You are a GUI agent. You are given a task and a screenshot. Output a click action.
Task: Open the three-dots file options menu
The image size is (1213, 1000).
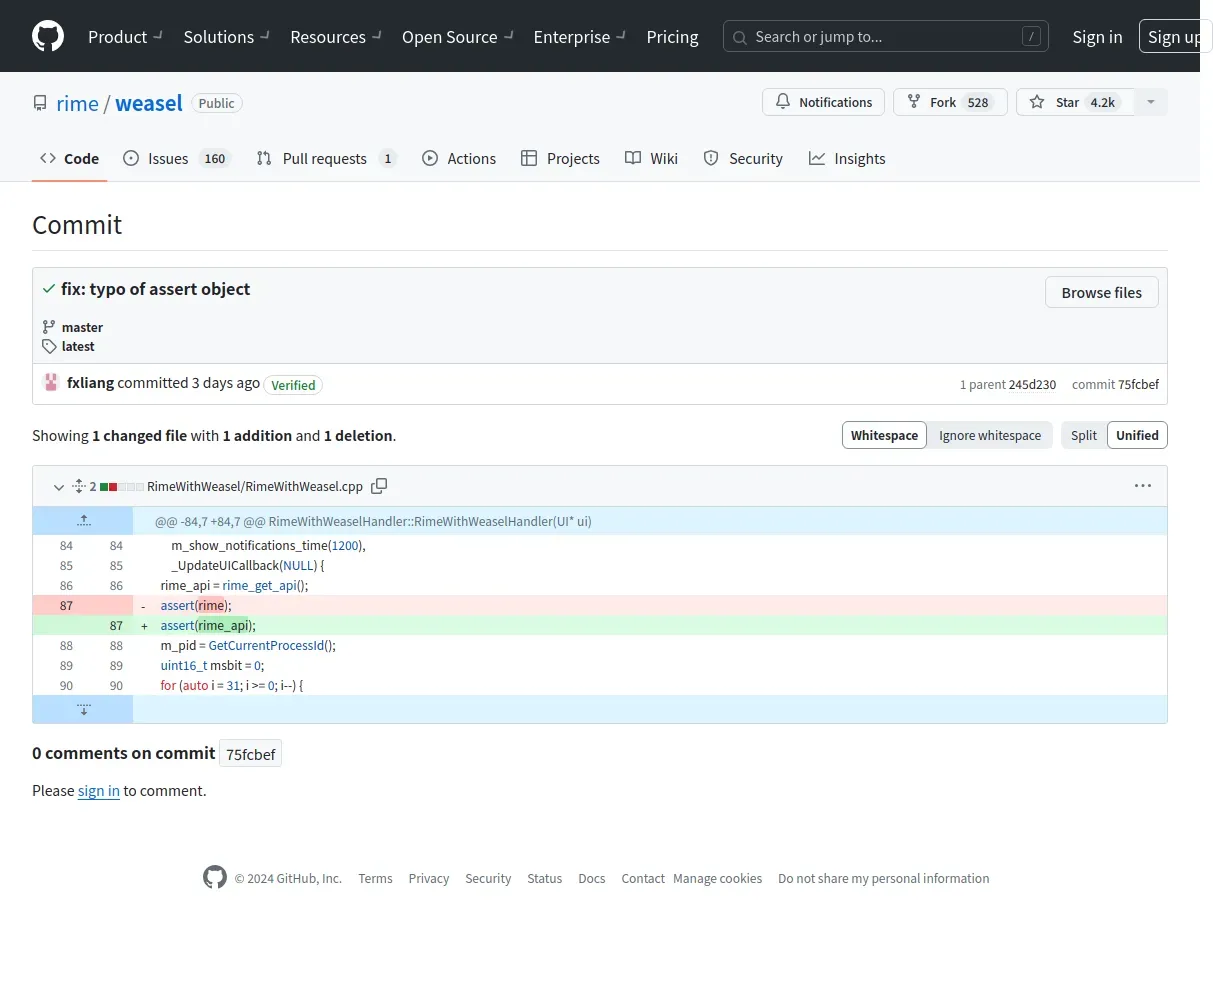point(1143,486)
